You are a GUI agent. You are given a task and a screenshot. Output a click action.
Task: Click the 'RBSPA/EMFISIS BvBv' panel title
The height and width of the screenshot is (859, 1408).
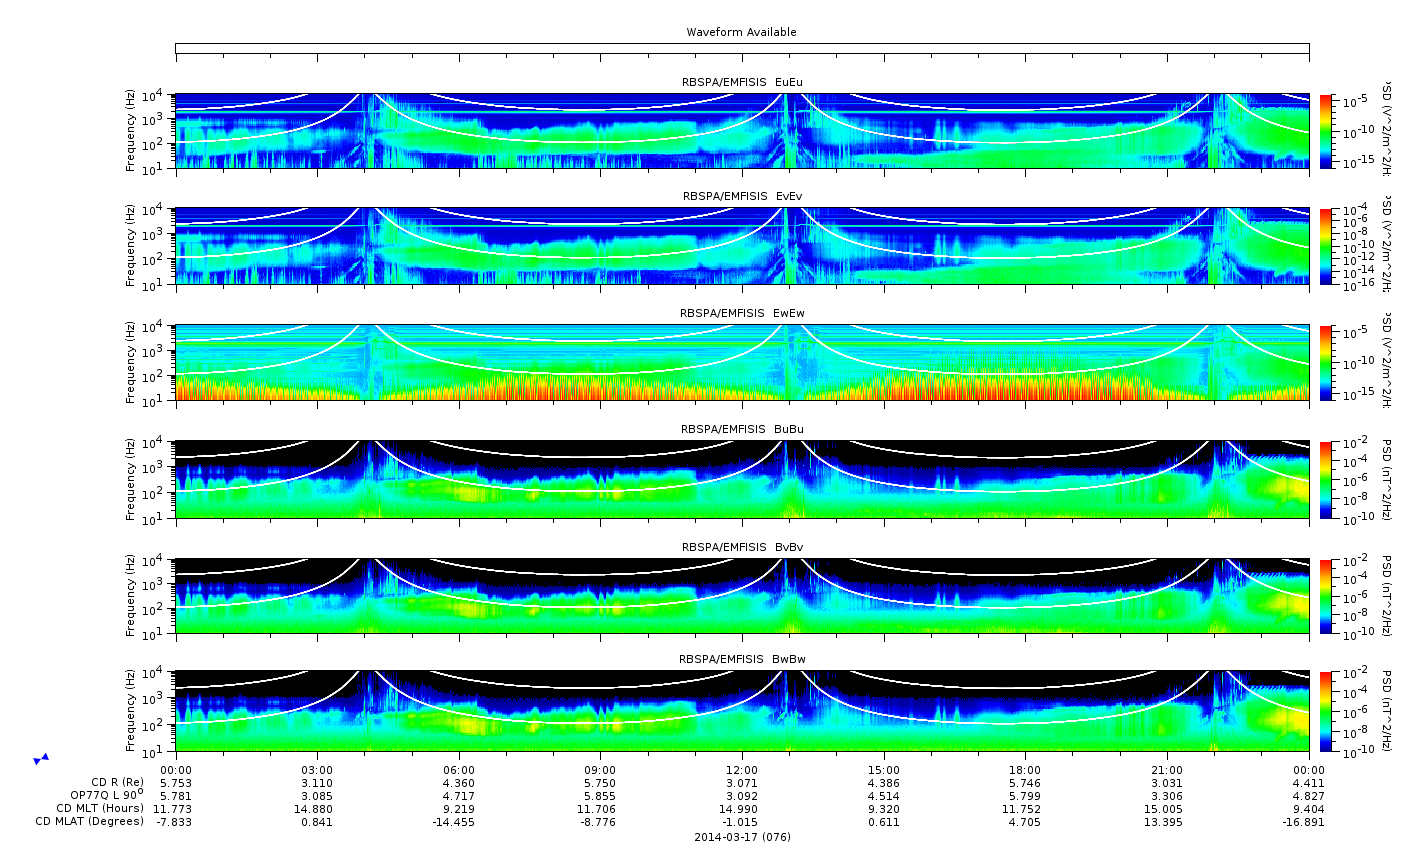coord(741,547)
